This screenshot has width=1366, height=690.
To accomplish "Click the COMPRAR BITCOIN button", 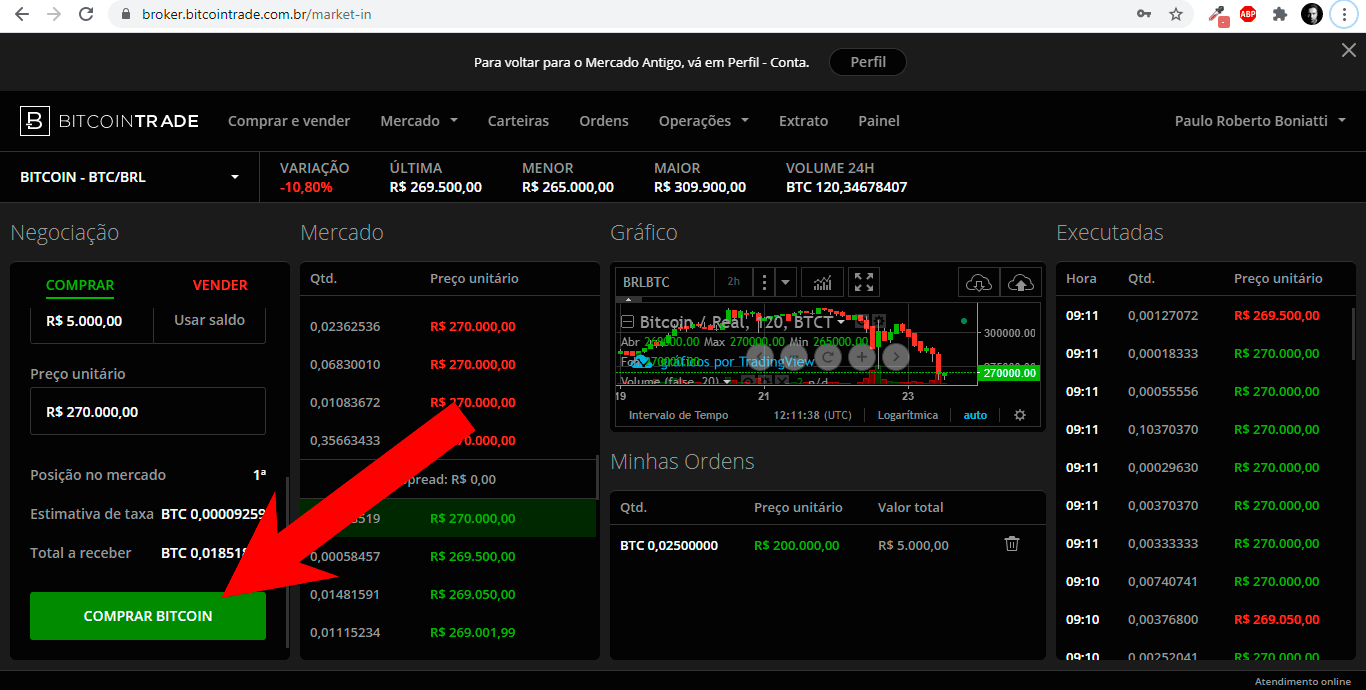I will (147, 617).
